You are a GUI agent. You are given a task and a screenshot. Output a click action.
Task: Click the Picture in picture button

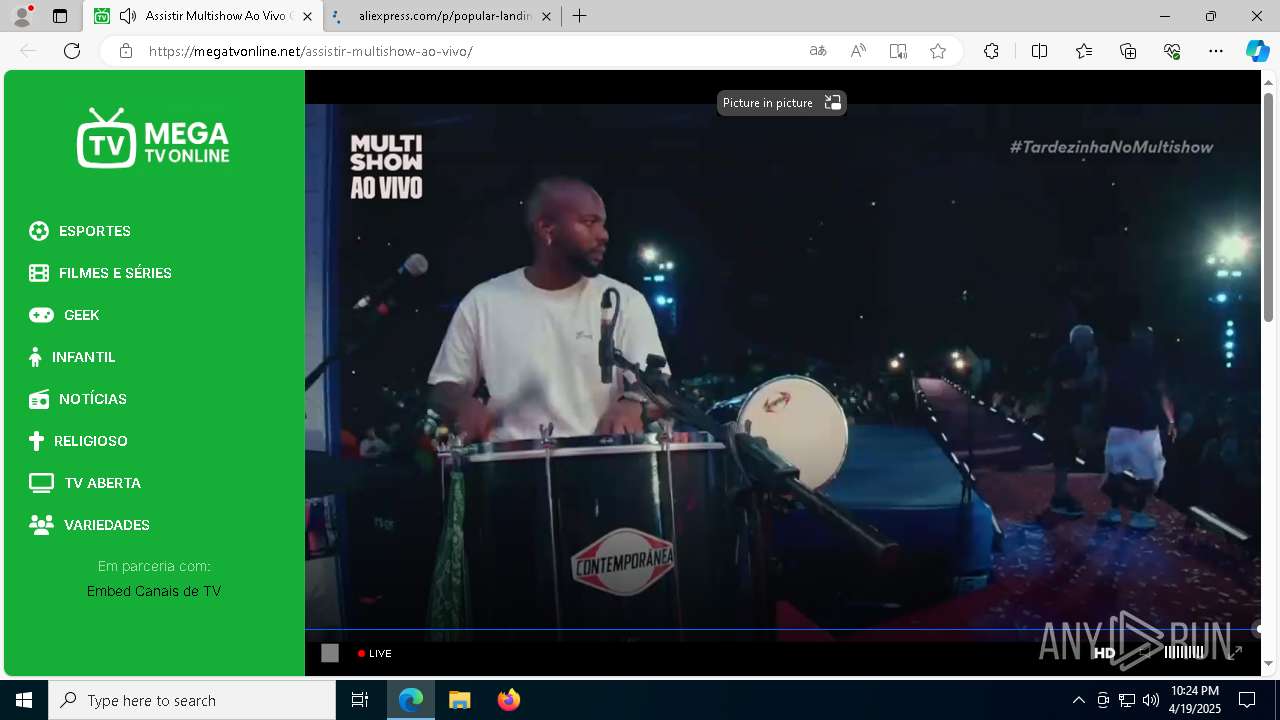coord(782,103)
